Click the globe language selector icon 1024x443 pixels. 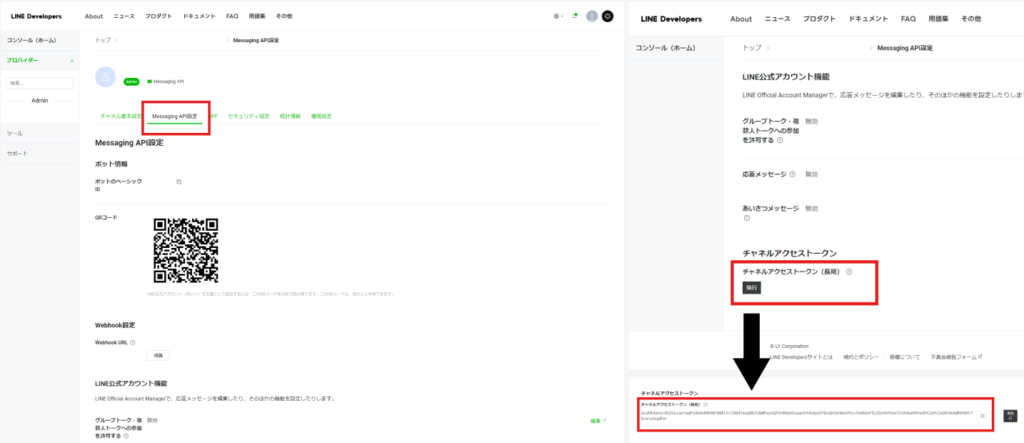(x=556, y=16)
